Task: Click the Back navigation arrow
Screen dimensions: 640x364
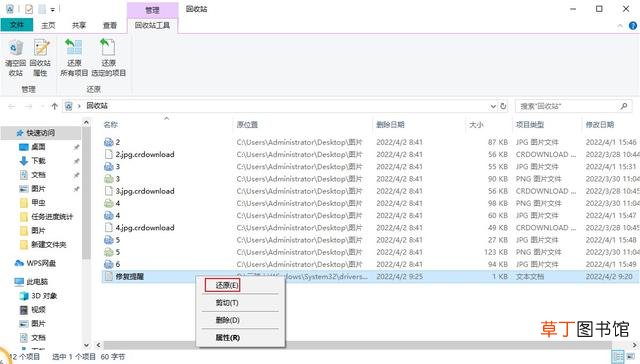Action: (11, 106)
